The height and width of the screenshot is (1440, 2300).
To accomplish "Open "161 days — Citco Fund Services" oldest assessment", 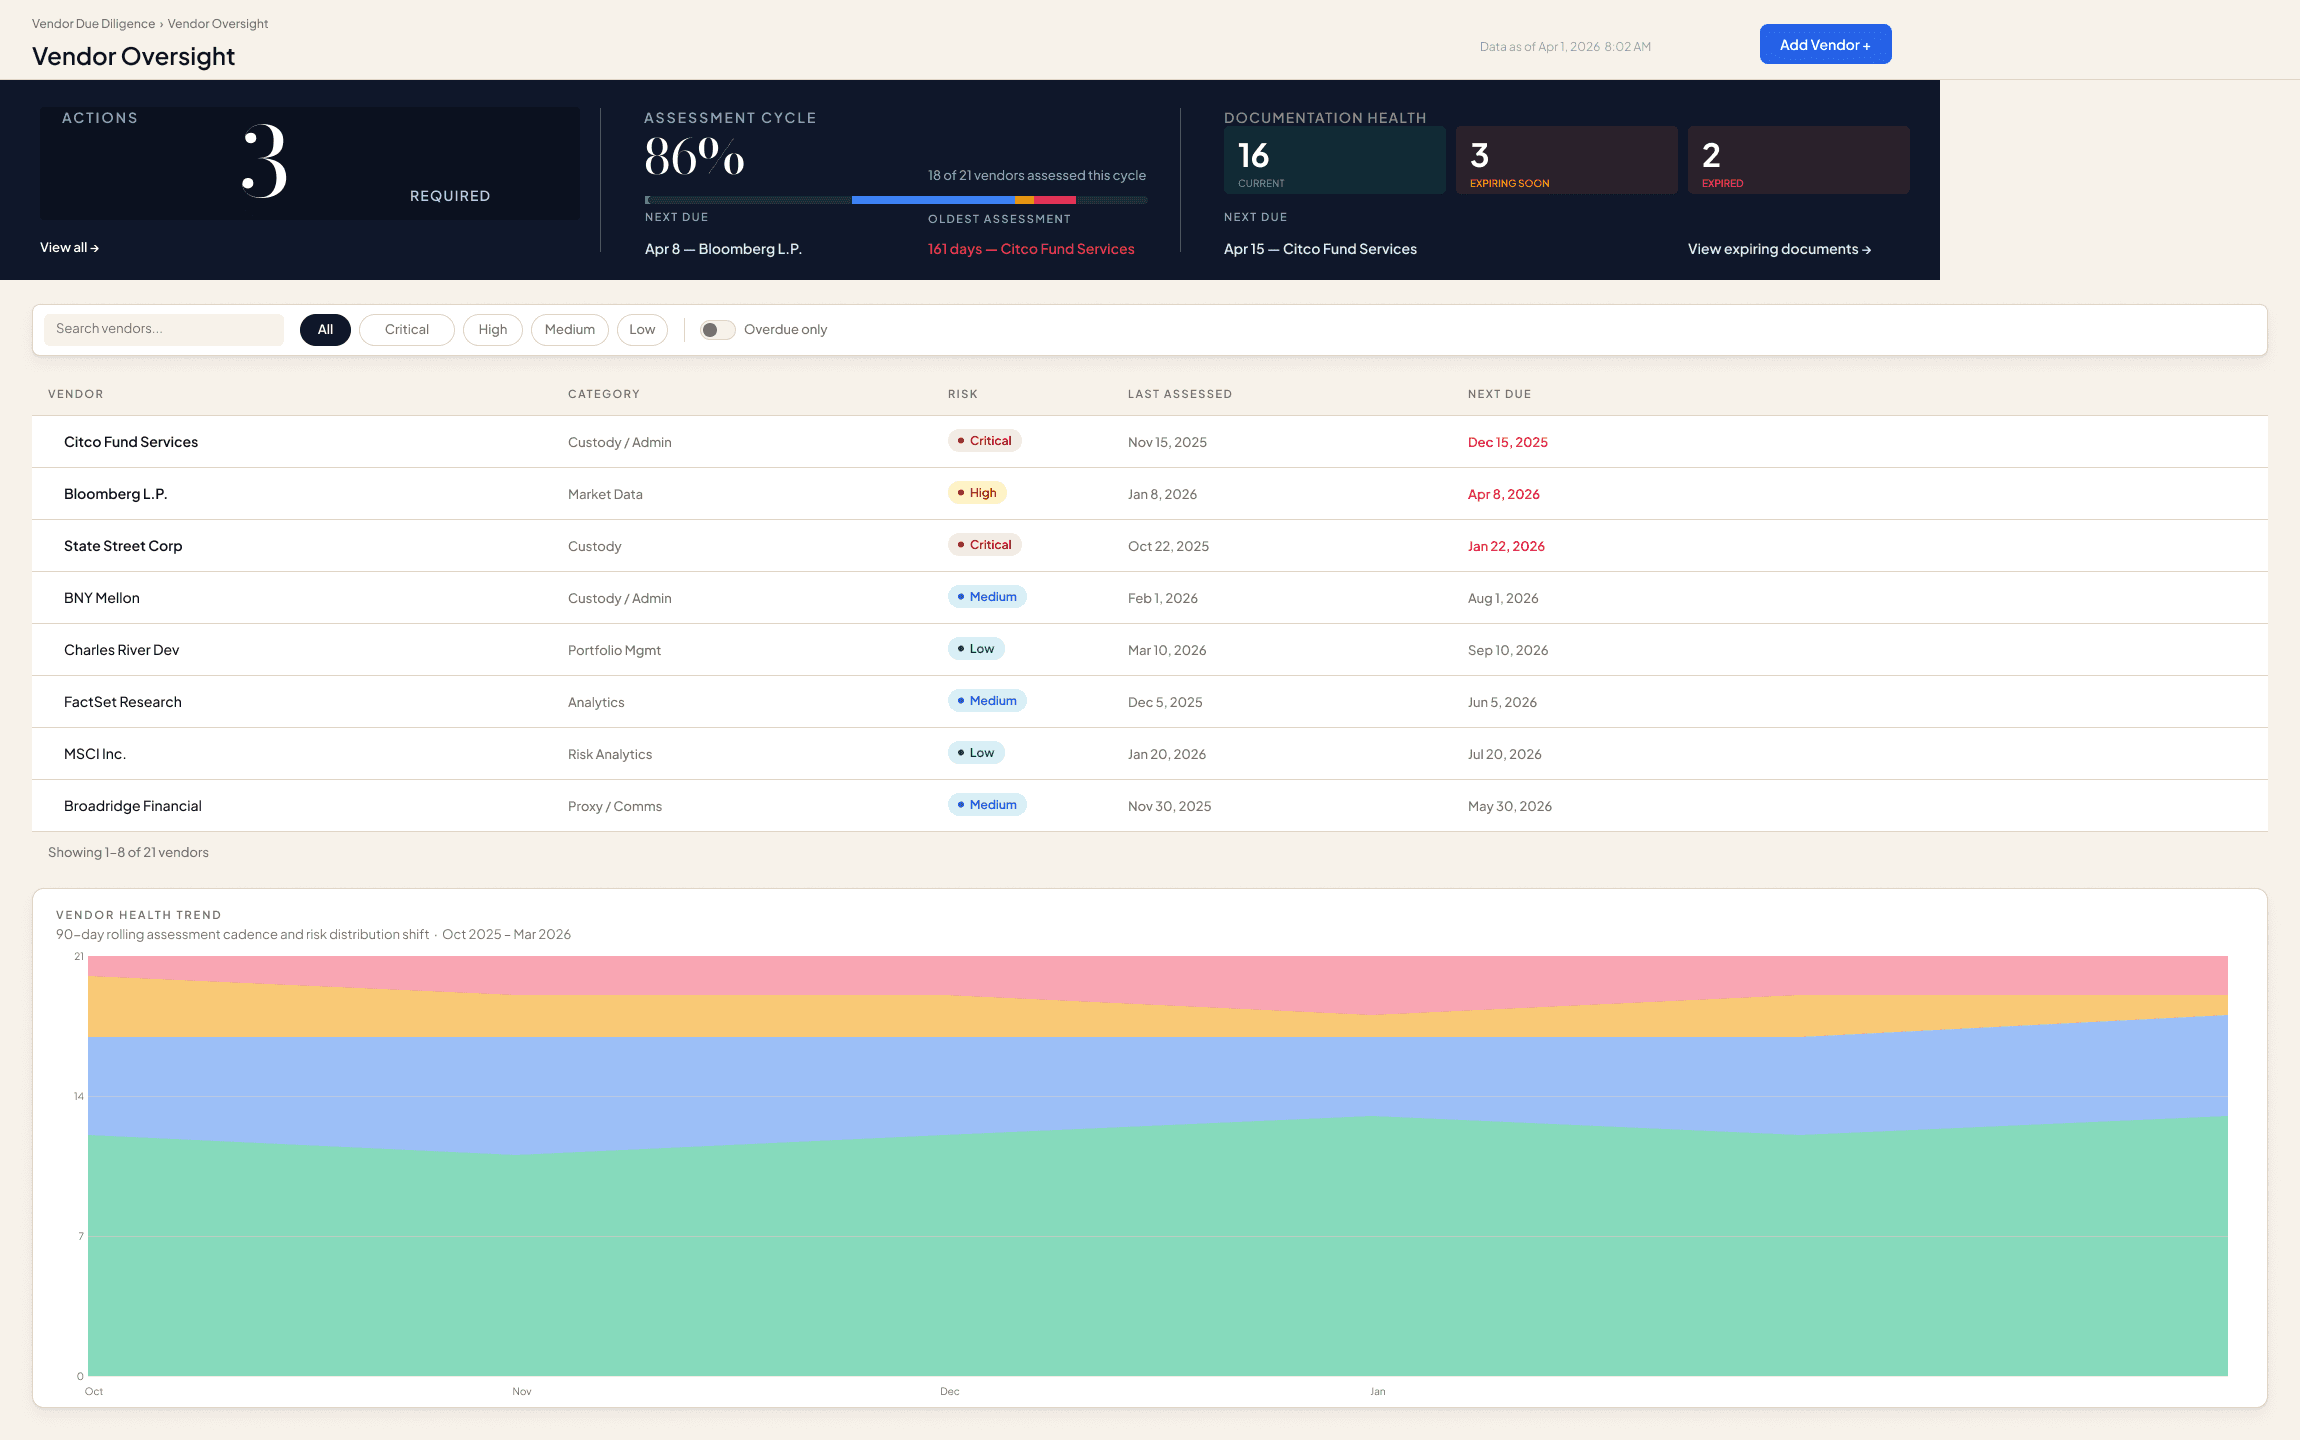I will coord(1030,249).
